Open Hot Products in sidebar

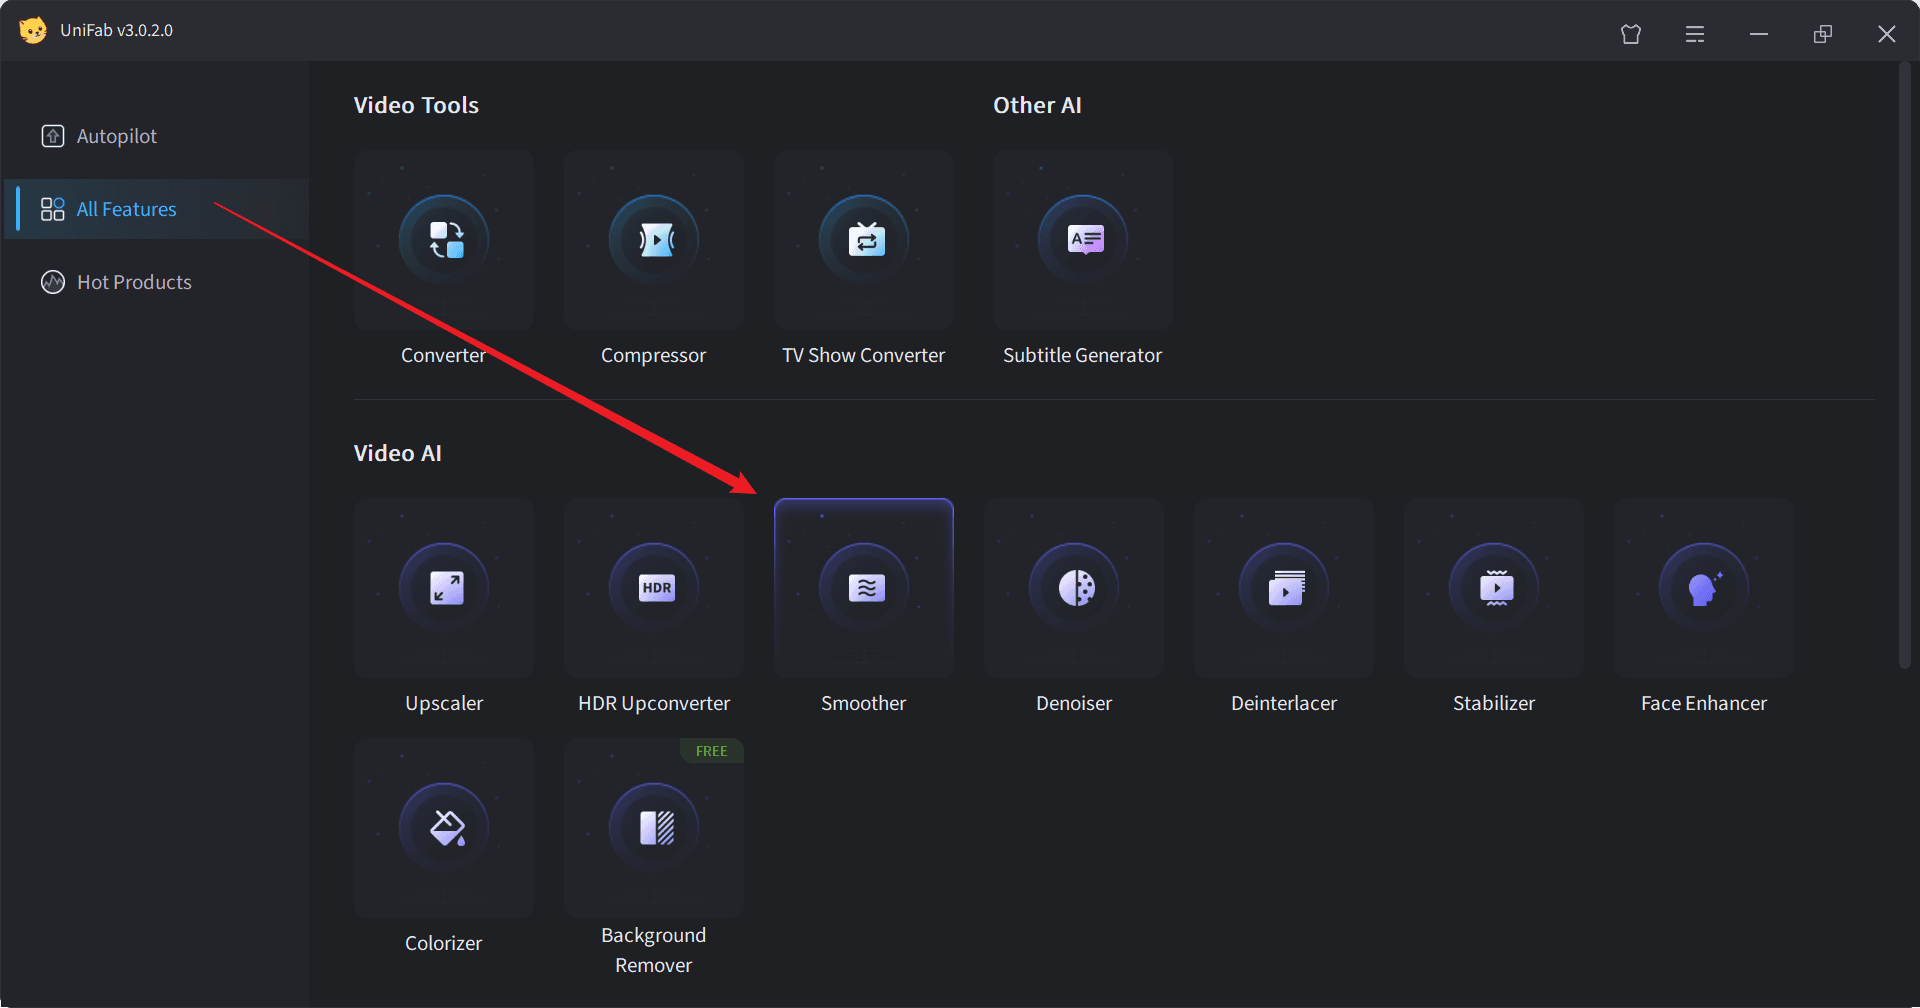[157, 282]
